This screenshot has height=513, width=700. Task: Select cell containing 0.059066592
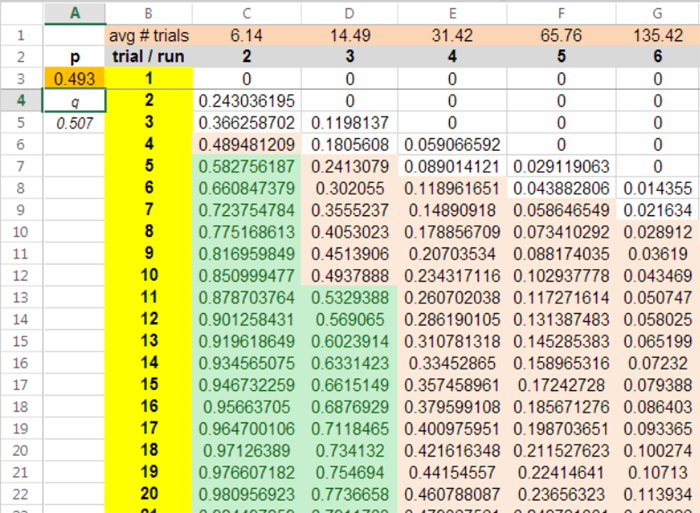(x=453, y=144)
